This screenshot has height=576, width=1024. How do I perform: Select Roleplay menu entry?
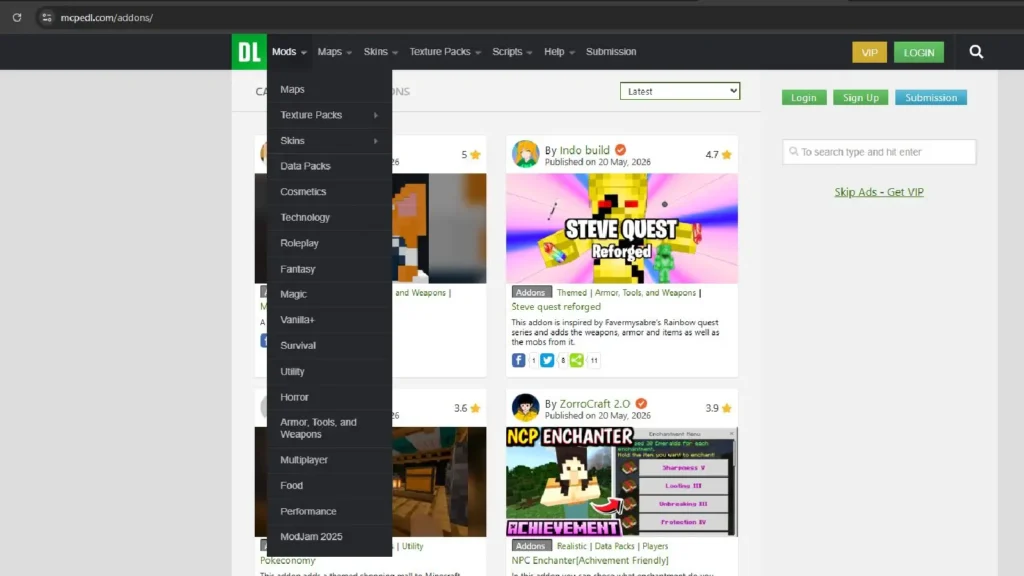tap(329, 243)
